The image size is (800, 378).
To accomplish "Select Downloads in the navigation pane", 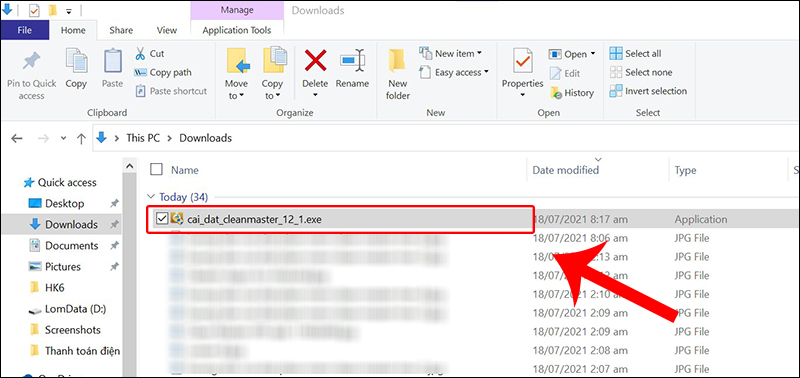I will 71,224.
